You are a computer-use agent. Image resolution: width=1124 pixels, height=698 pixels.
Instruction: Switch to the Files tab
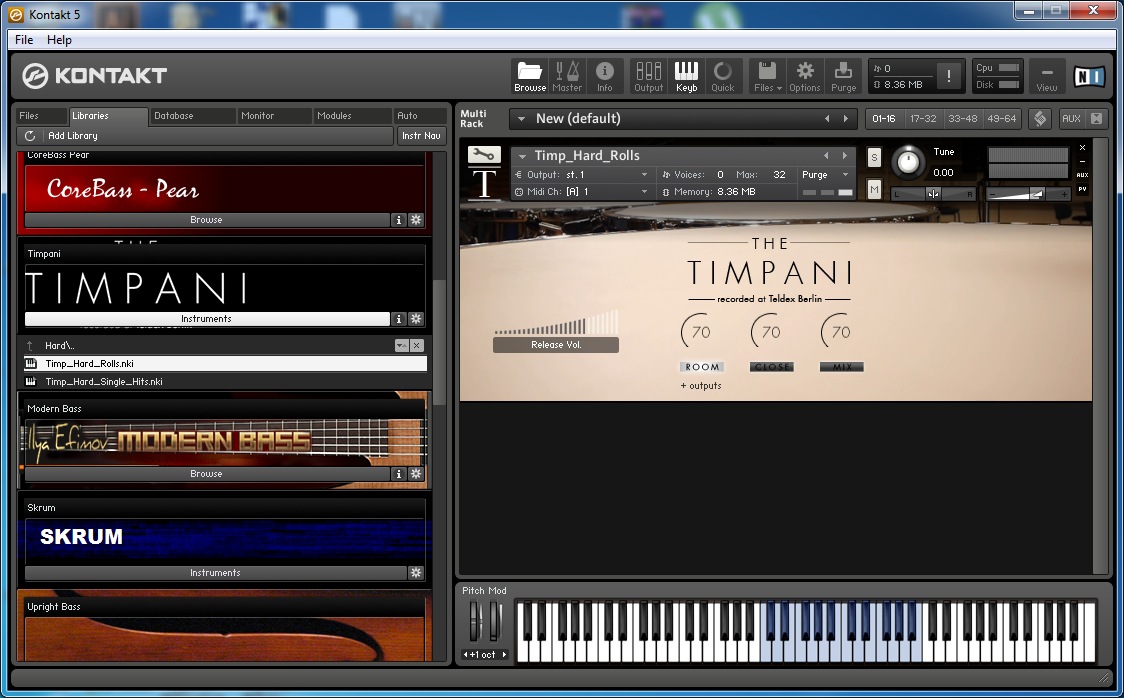(x=41, y=116)
